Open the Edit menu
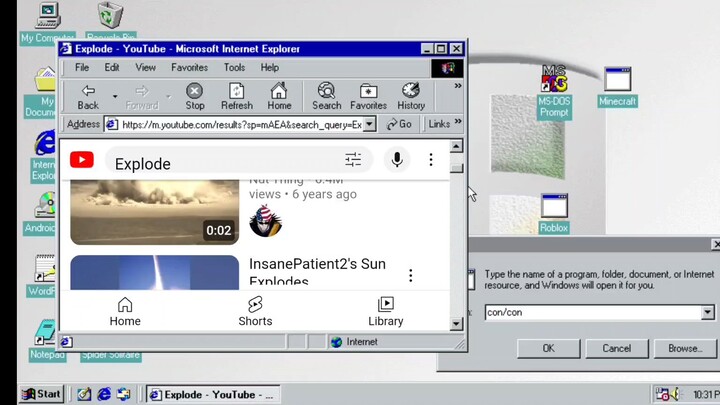The width and height of the screenshot is (720, 405). click(112, 68)
